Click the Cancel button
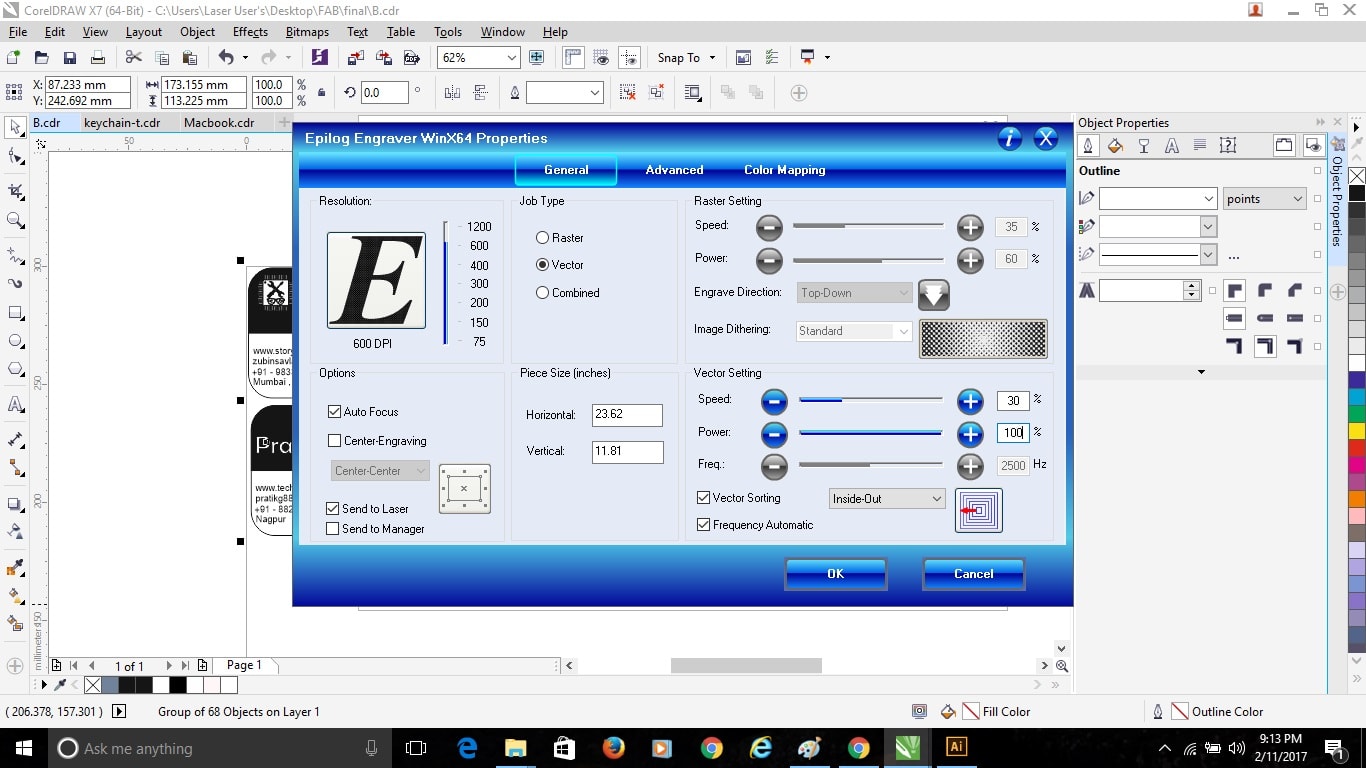The width and height of the screenshot is (1366, 768). point(974,574)
